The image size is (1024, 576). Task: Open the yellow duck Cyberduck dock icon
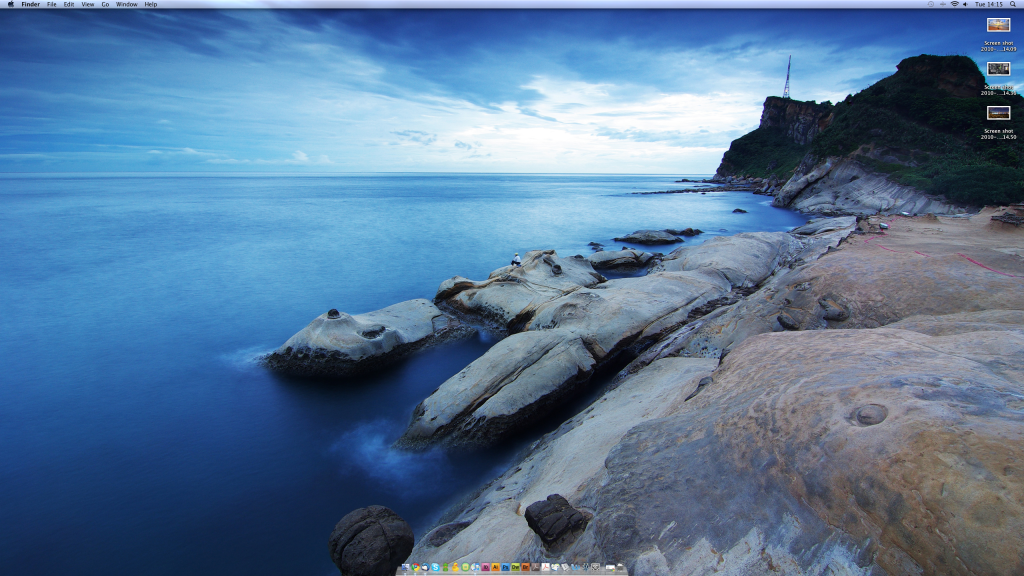pyautogui.click(x=455, y=567)
